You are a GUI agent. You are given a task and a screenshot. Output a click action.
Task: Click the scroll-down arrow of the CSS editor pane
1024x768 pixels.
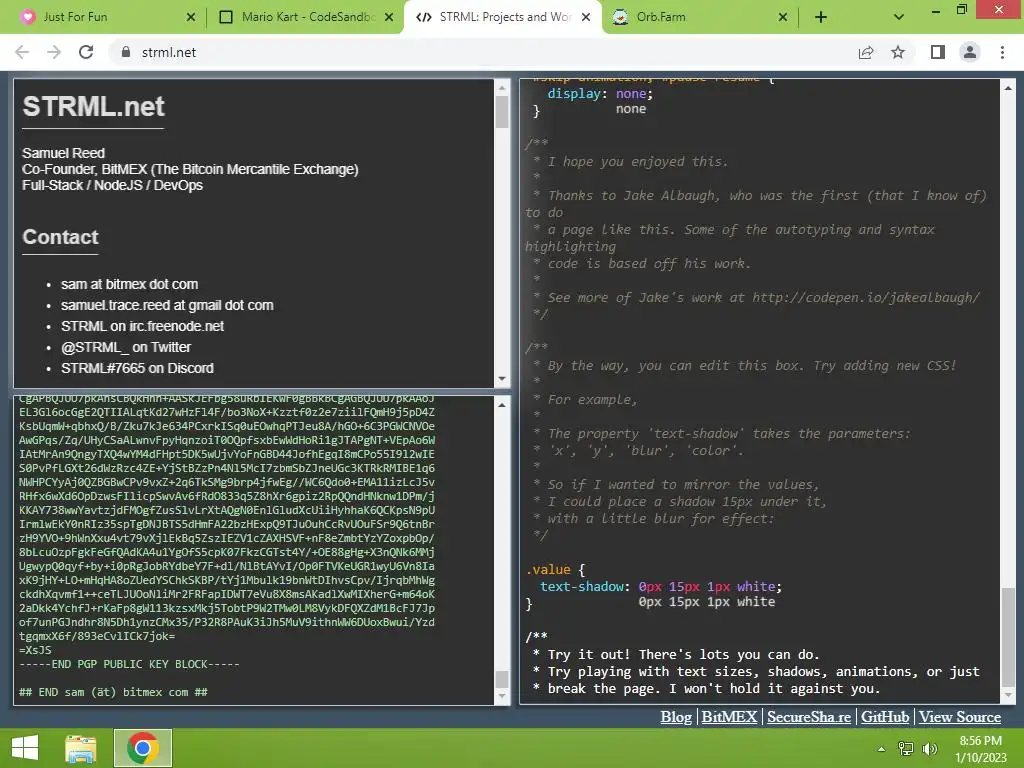1008,696
